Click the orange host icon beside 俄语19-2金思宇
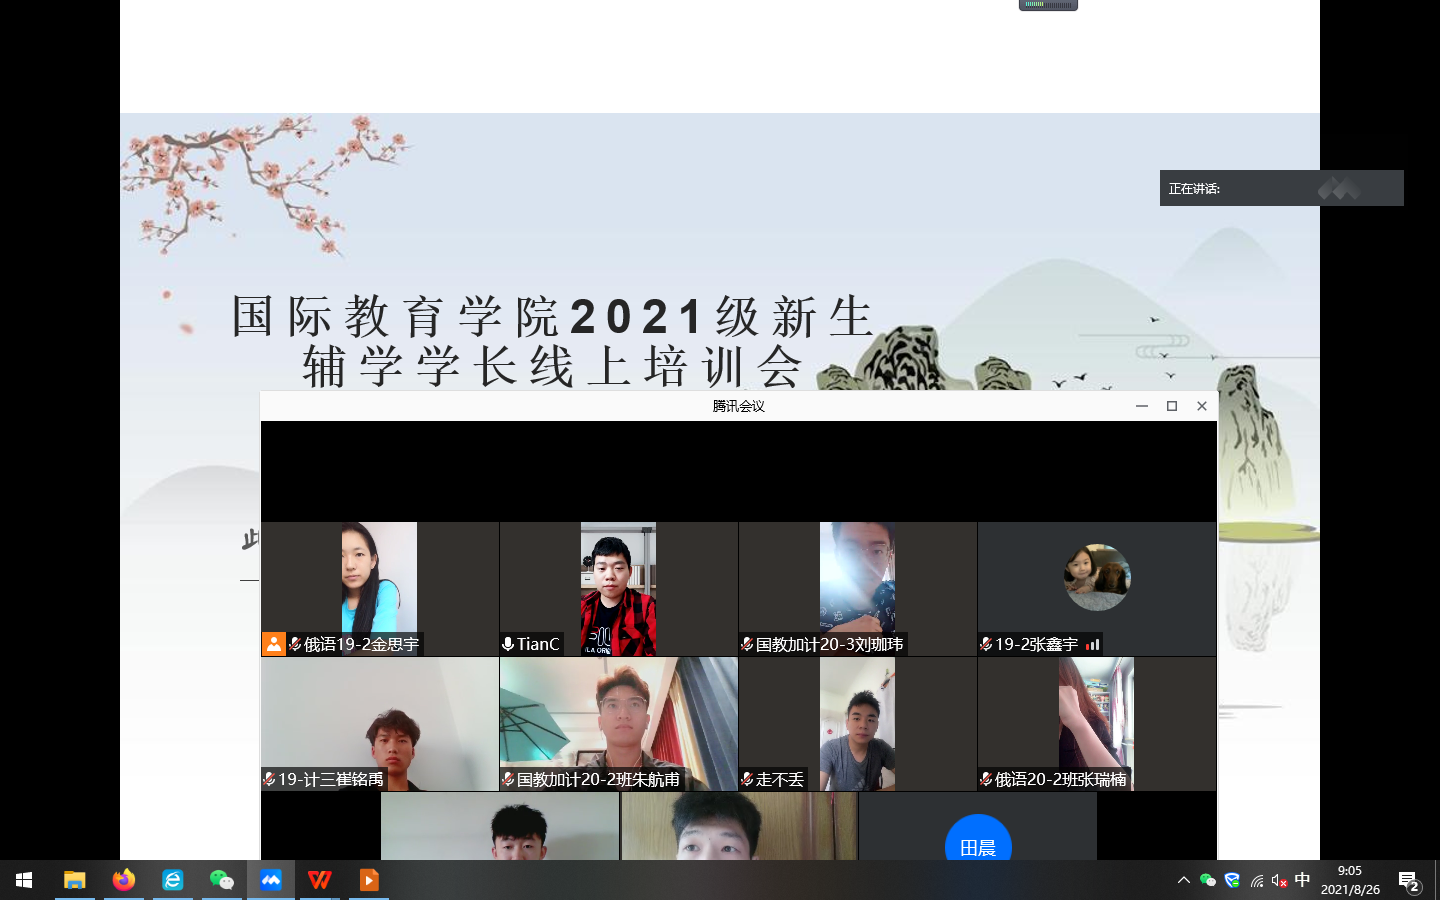Viewport: 1440px width, 900px height. pyautogui.click(x=273, y=644)
